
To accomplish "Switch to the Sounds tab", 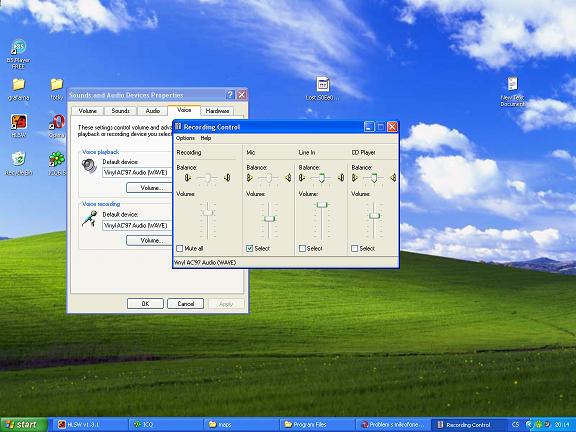I will 120,111.
